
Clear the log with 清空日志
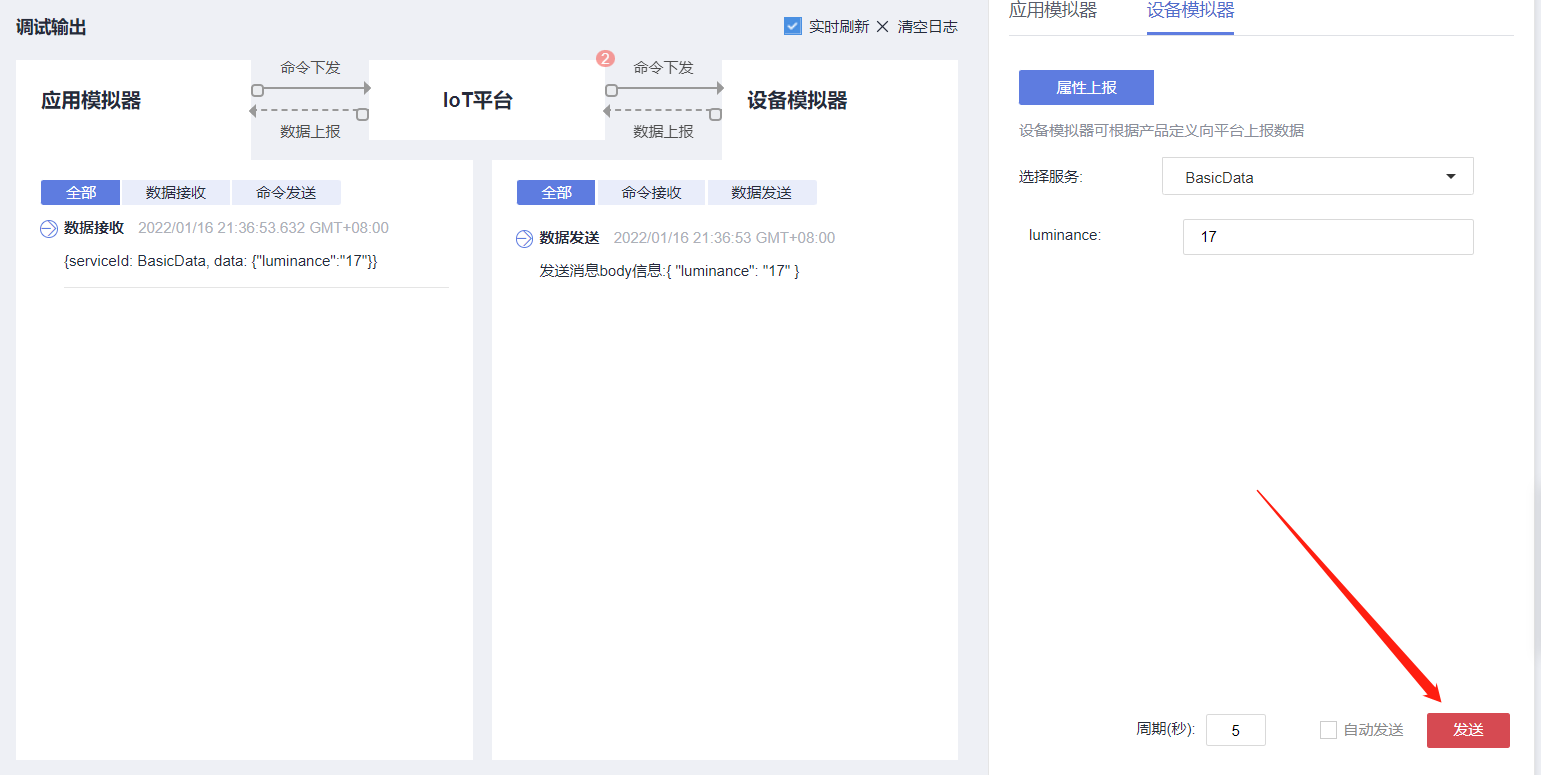917,27
